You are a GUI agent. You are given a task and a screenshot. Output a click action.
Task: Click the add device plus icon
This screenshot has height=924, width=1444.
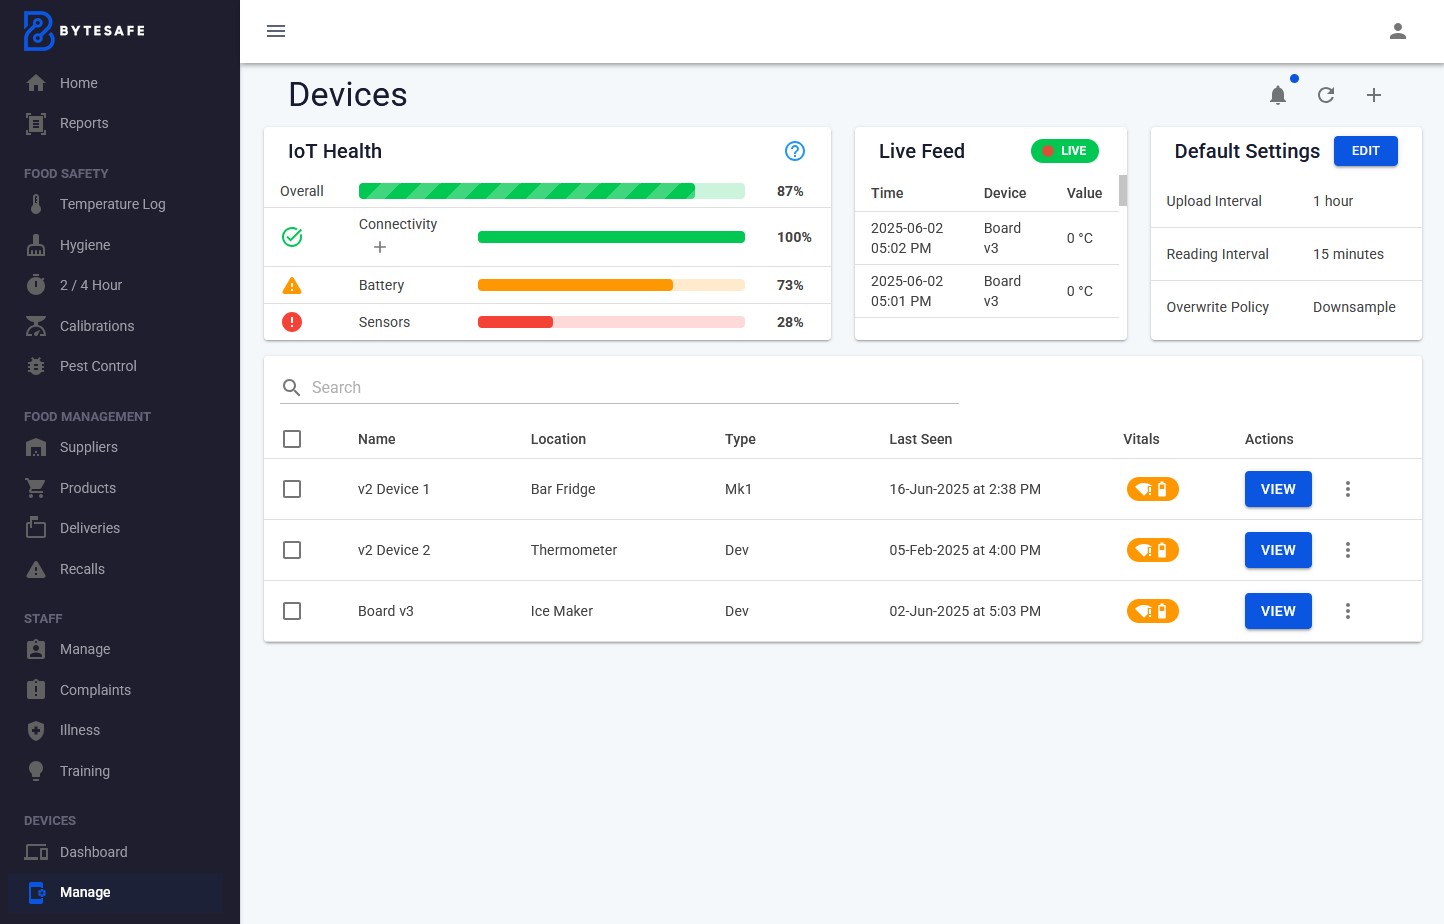point(1374,95)
